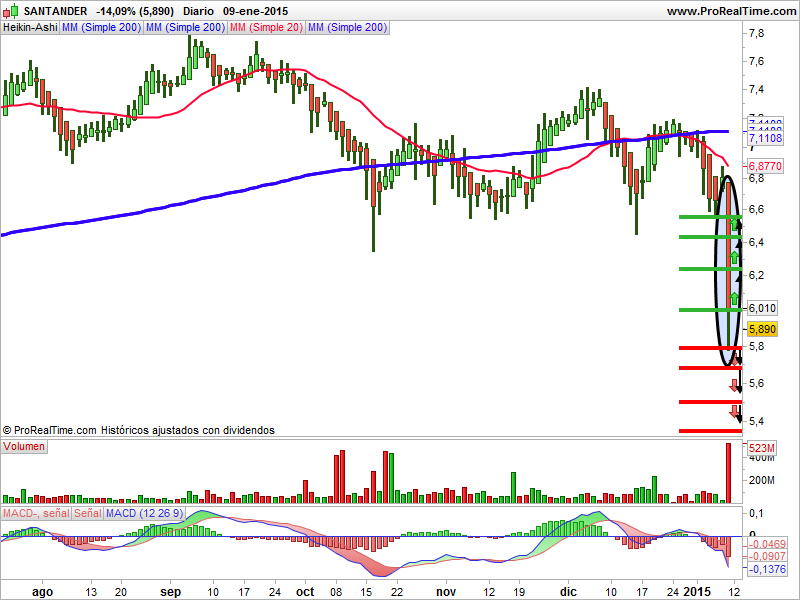Click the red 6,8770 price tag
Screen dimensions: 800x600
click(765, 166)
